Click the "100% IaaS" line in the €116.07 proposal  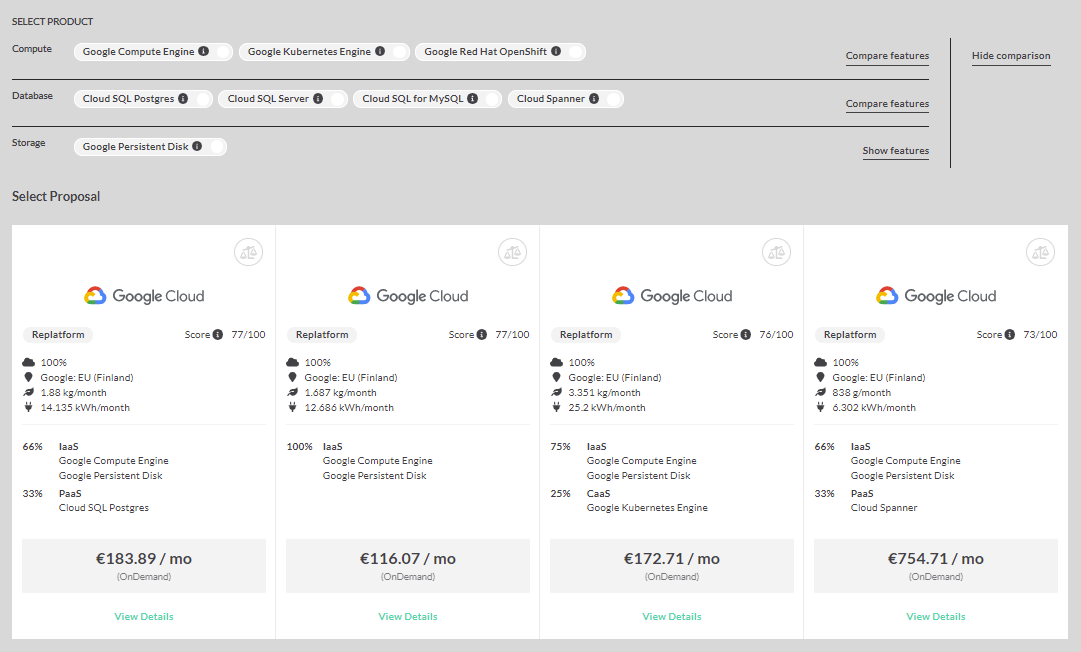click(x=314, y=447)
